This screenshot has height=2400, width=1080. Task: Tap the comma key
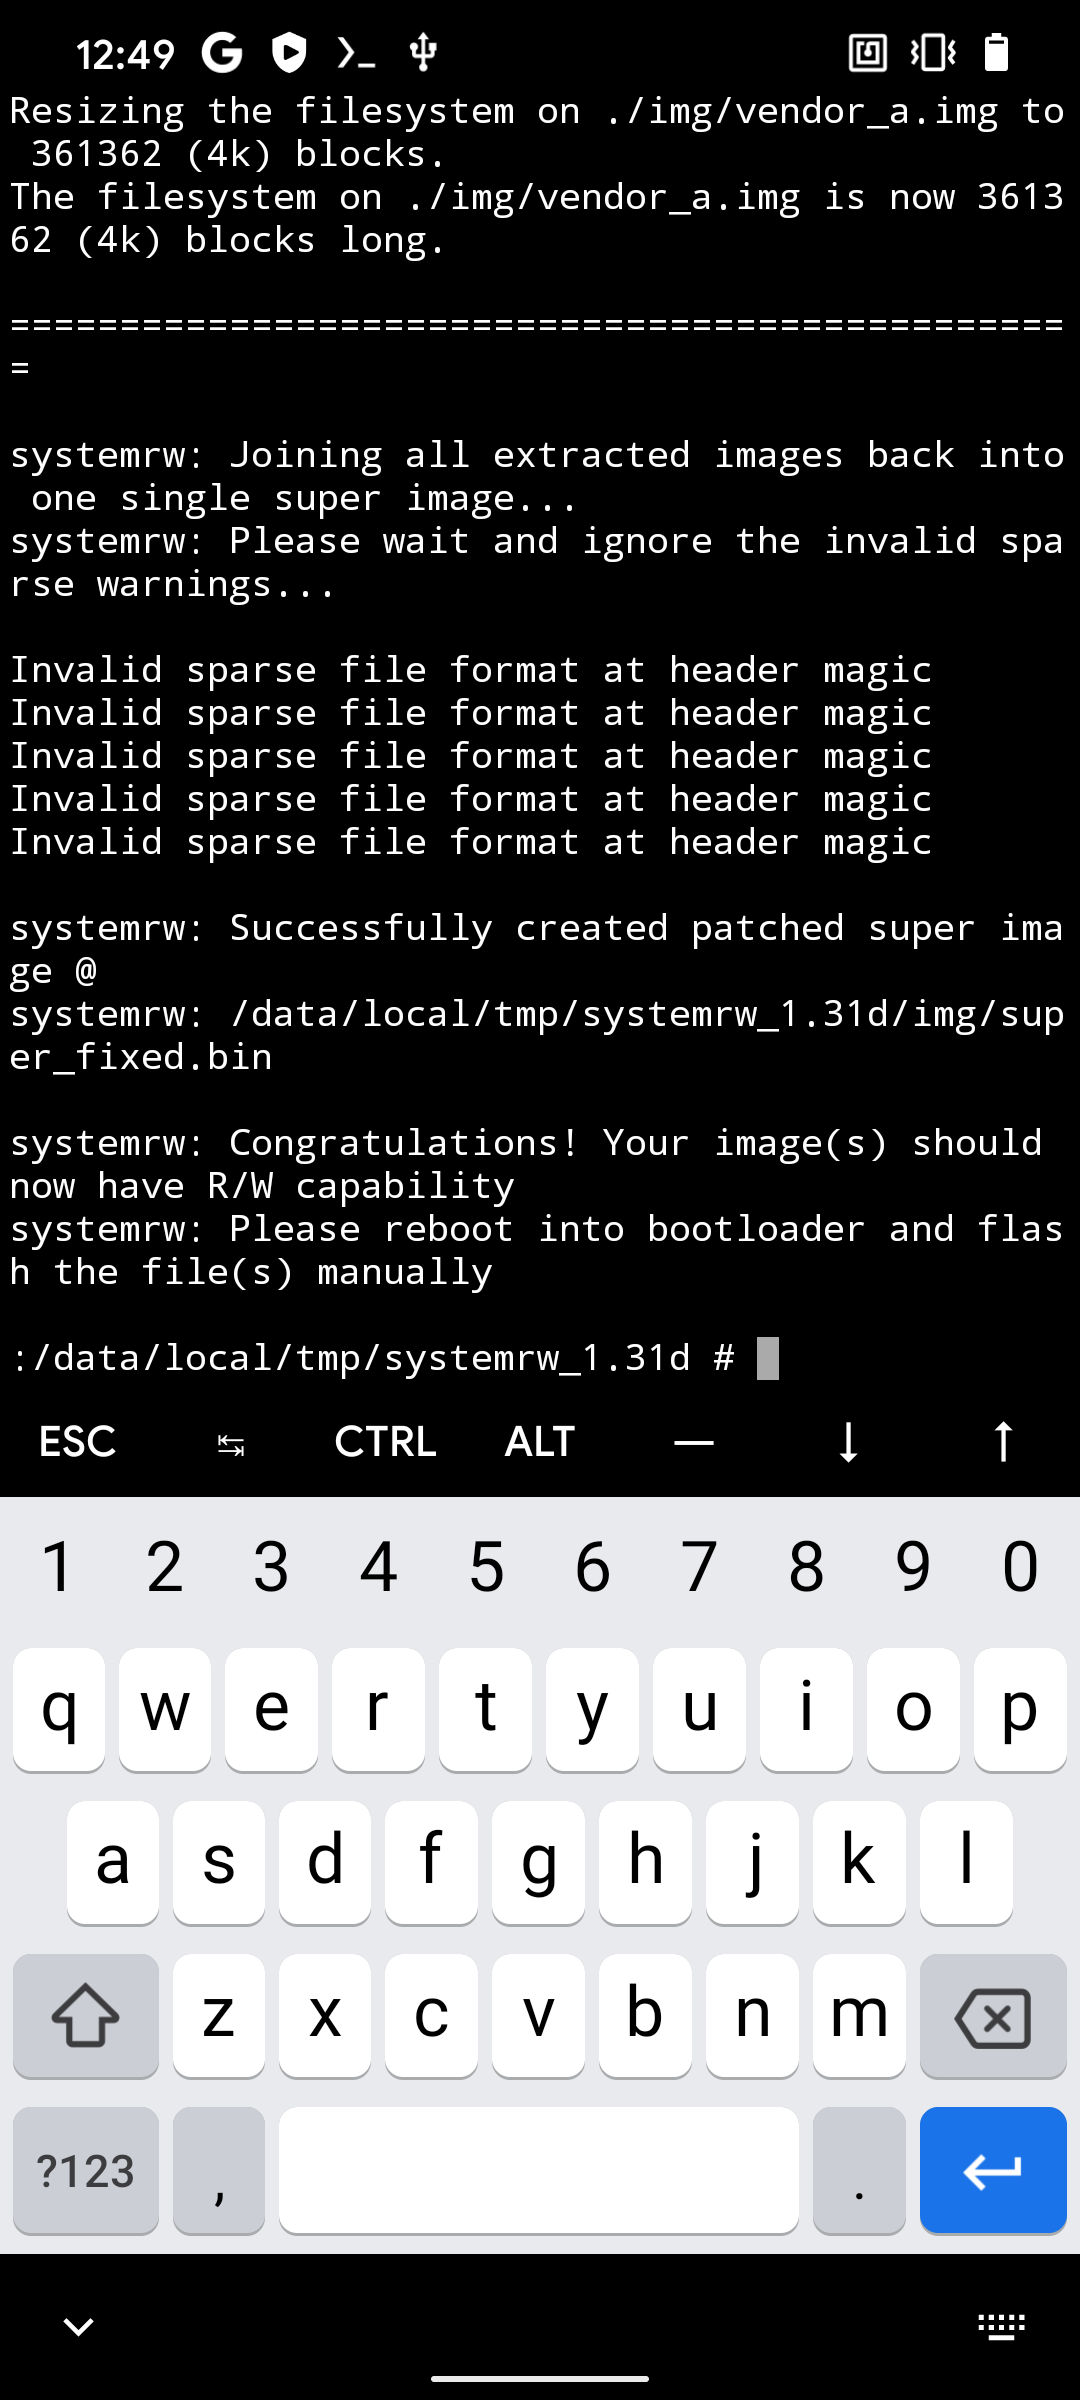[x=219, y=2169]
